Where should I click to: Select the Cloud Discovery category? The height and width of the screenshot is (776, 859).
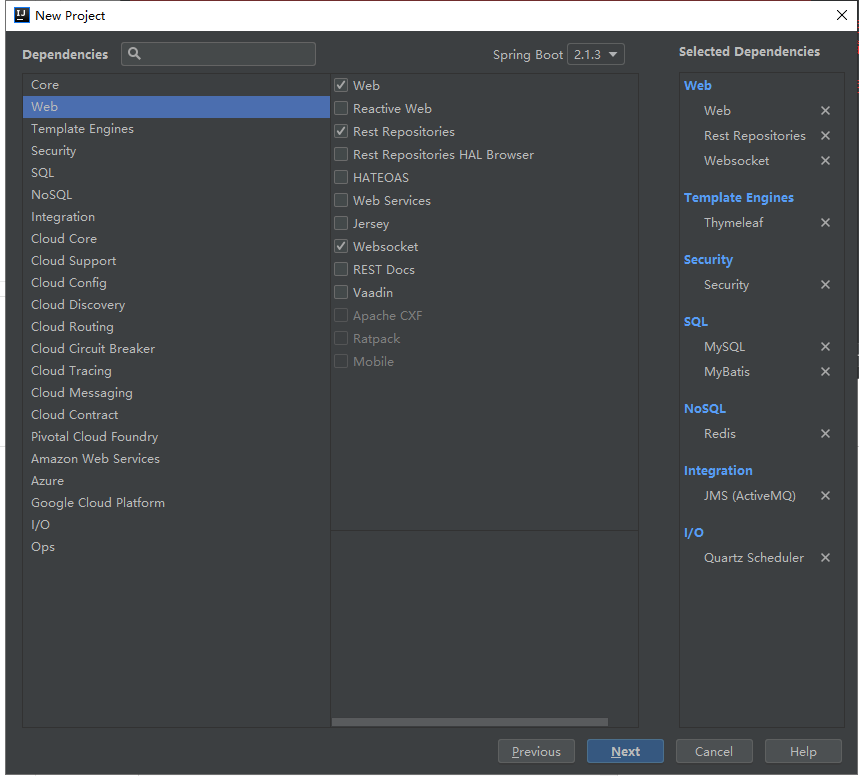tap(176, 305)
